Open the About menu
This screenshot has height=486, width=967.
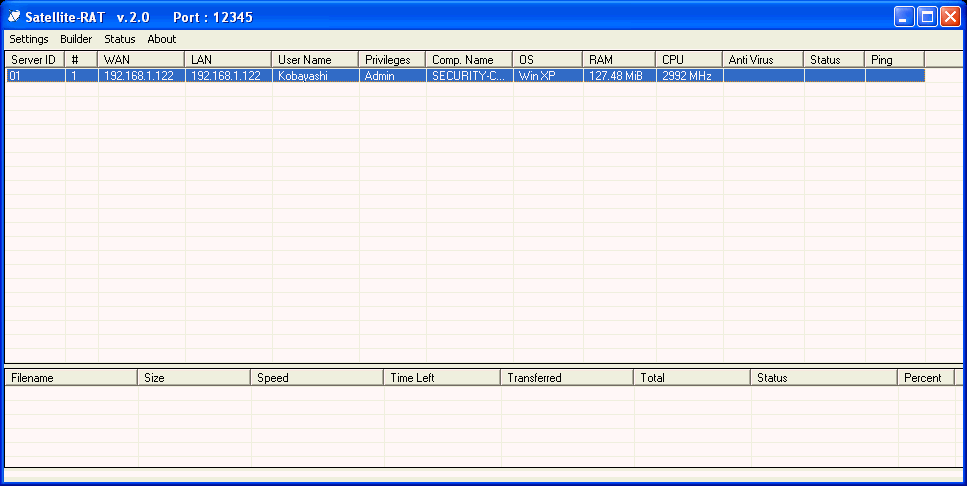point(161,39)
